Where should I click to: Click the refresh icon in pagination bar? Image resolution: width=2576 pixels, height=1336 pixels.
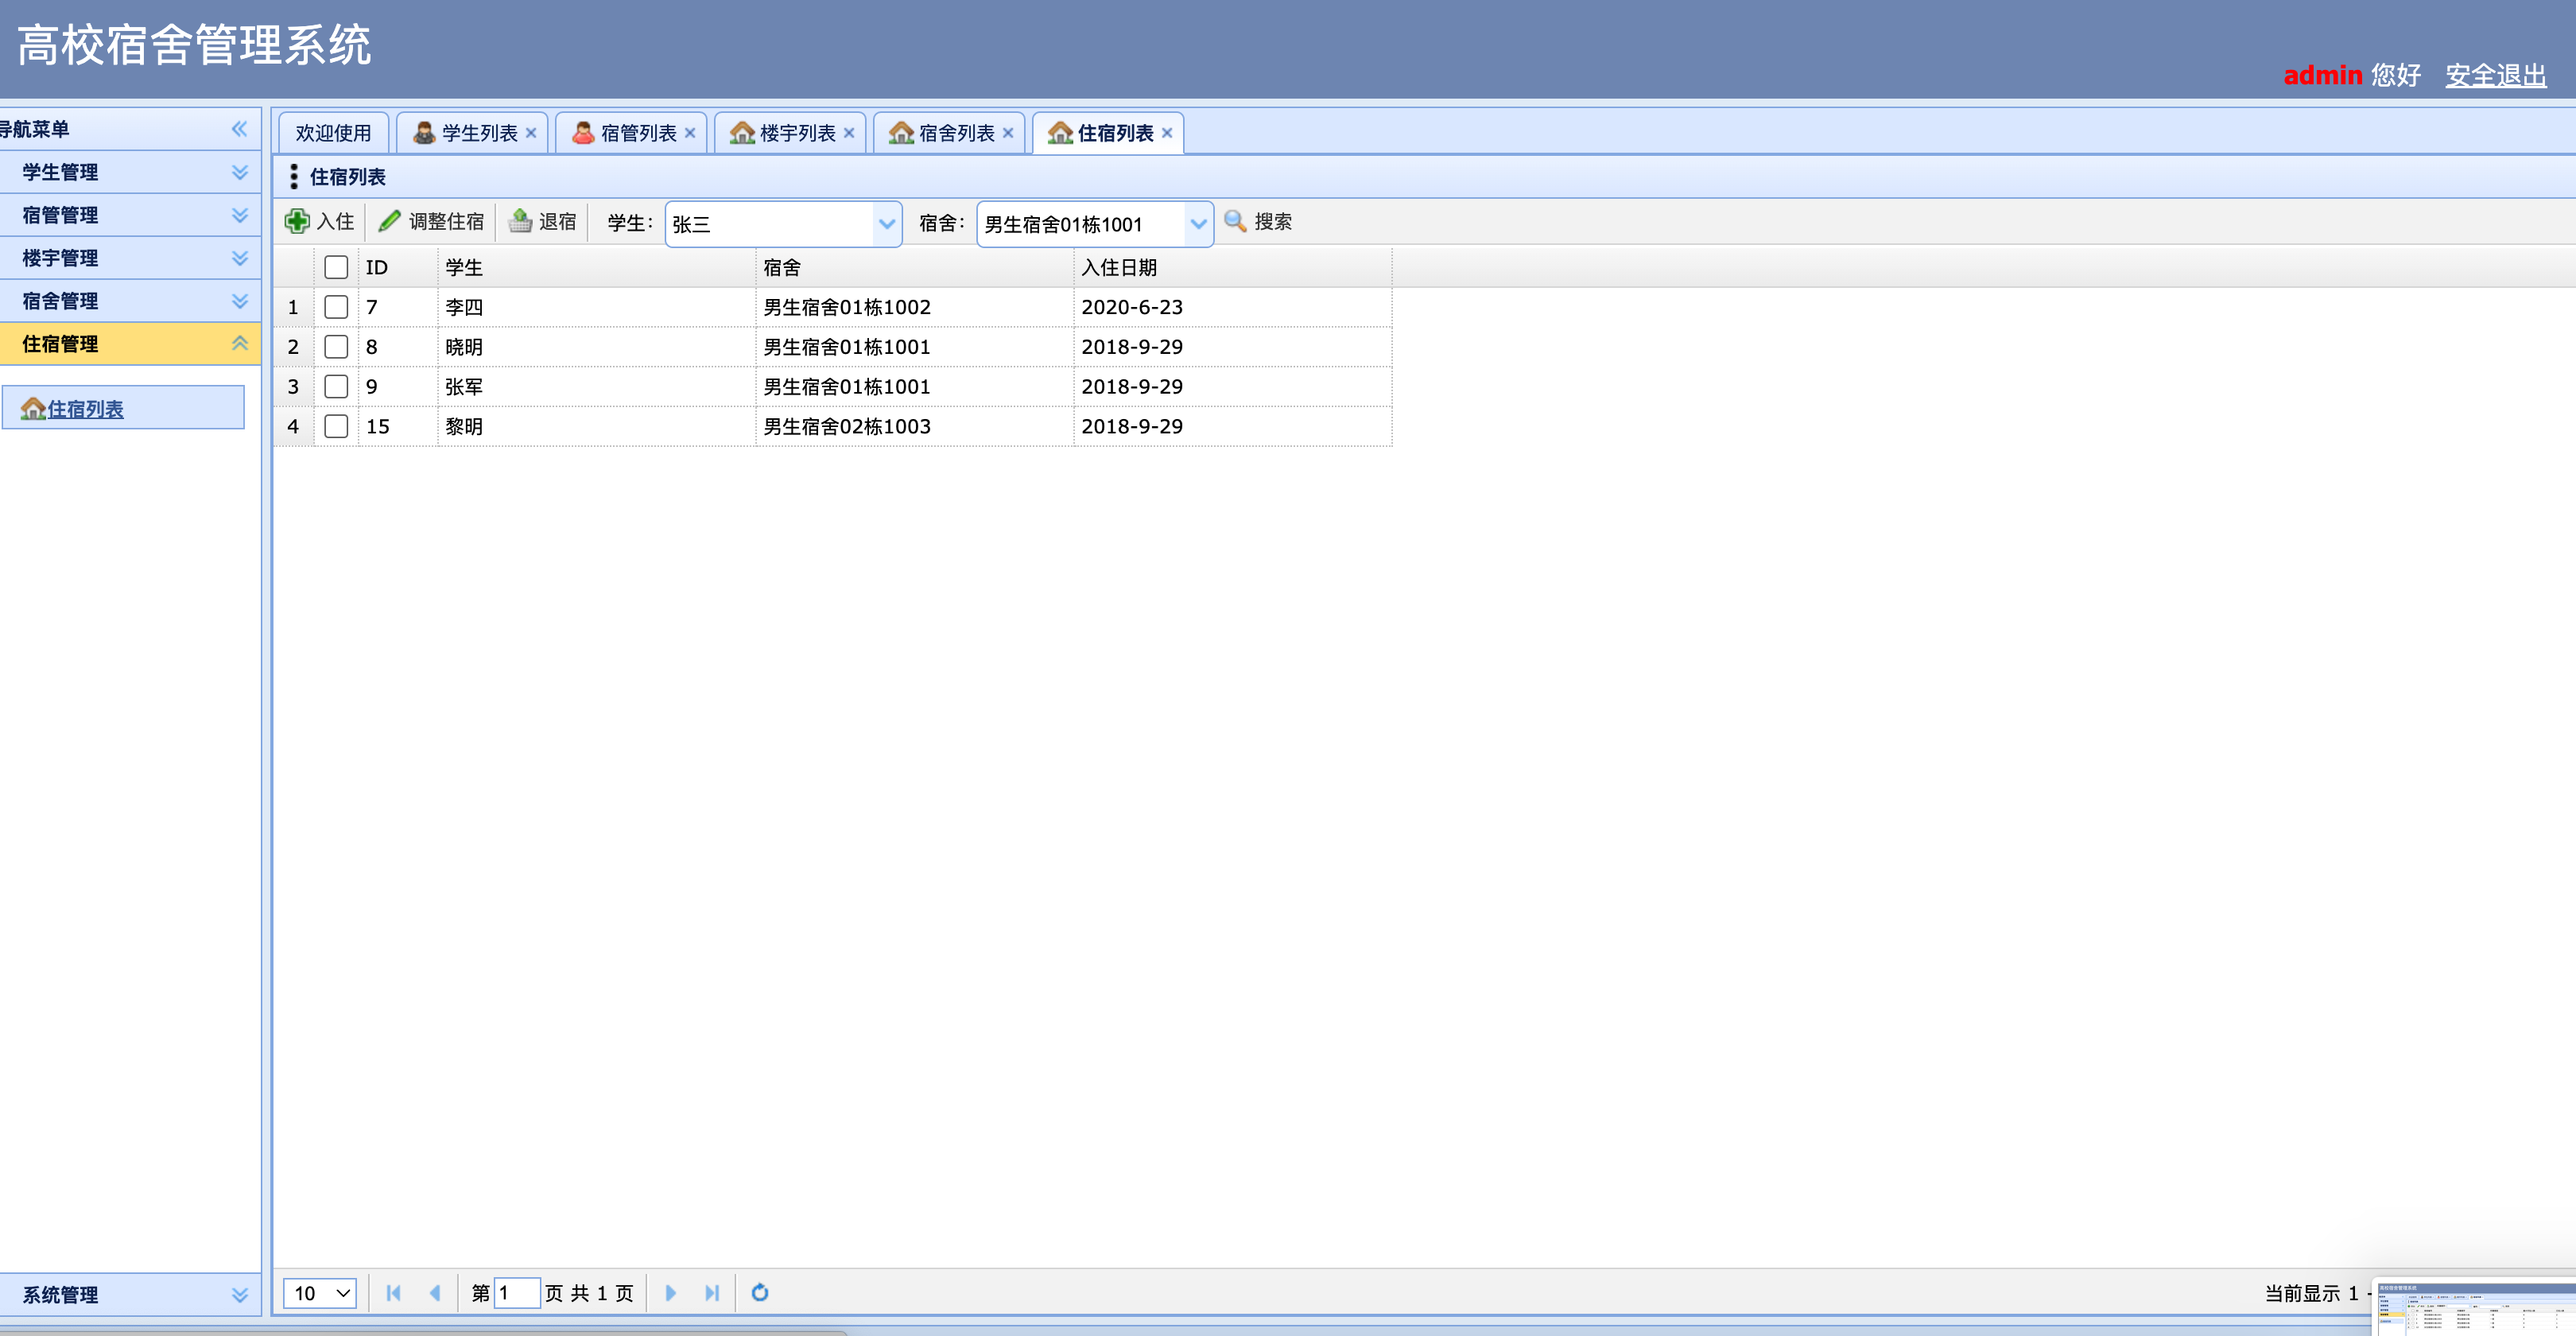[x=760, y=1292]
